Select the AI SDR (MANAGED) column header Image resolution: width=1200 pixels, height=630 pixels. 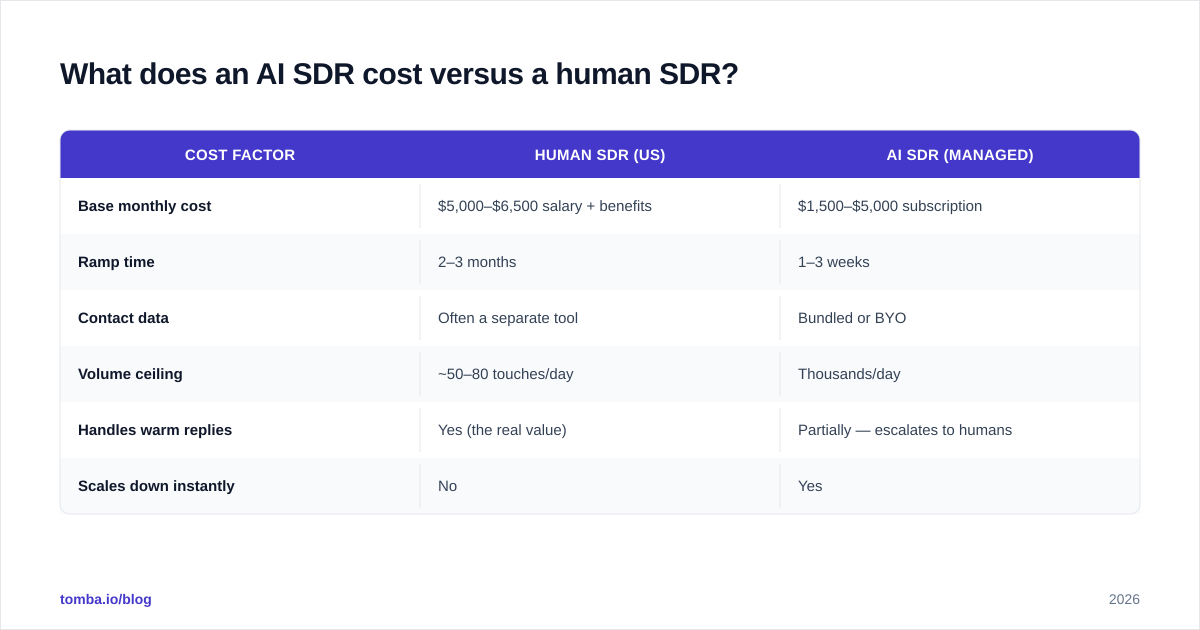pos(960,155)
